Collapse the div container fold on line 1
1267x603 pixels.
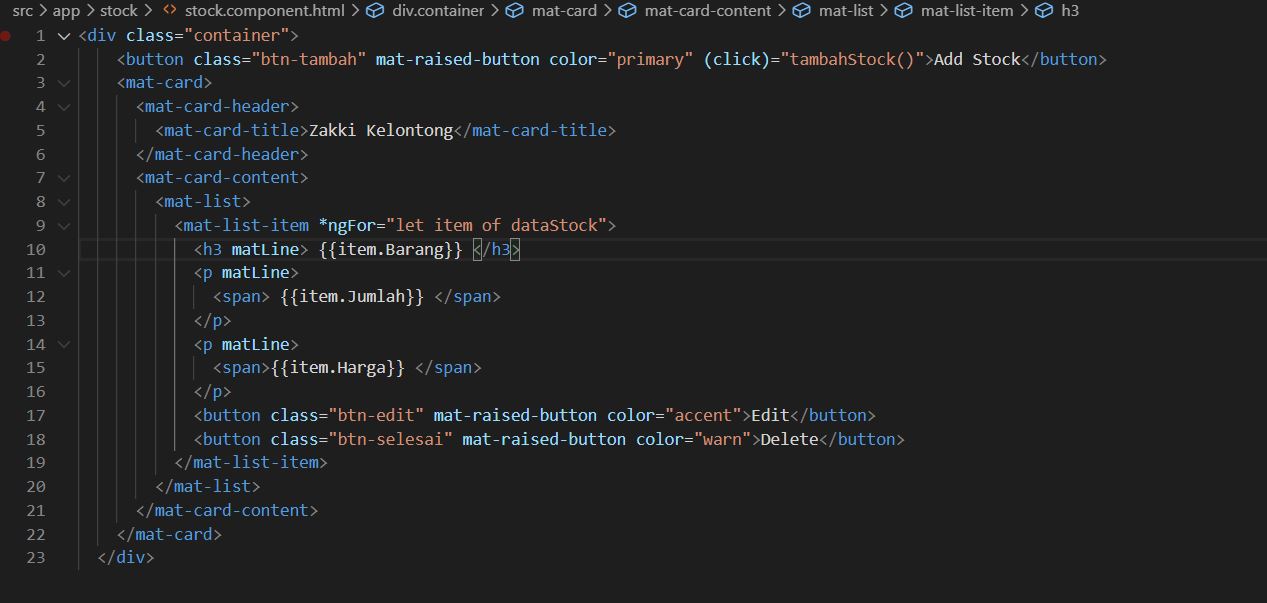click(x=64, y=35)
